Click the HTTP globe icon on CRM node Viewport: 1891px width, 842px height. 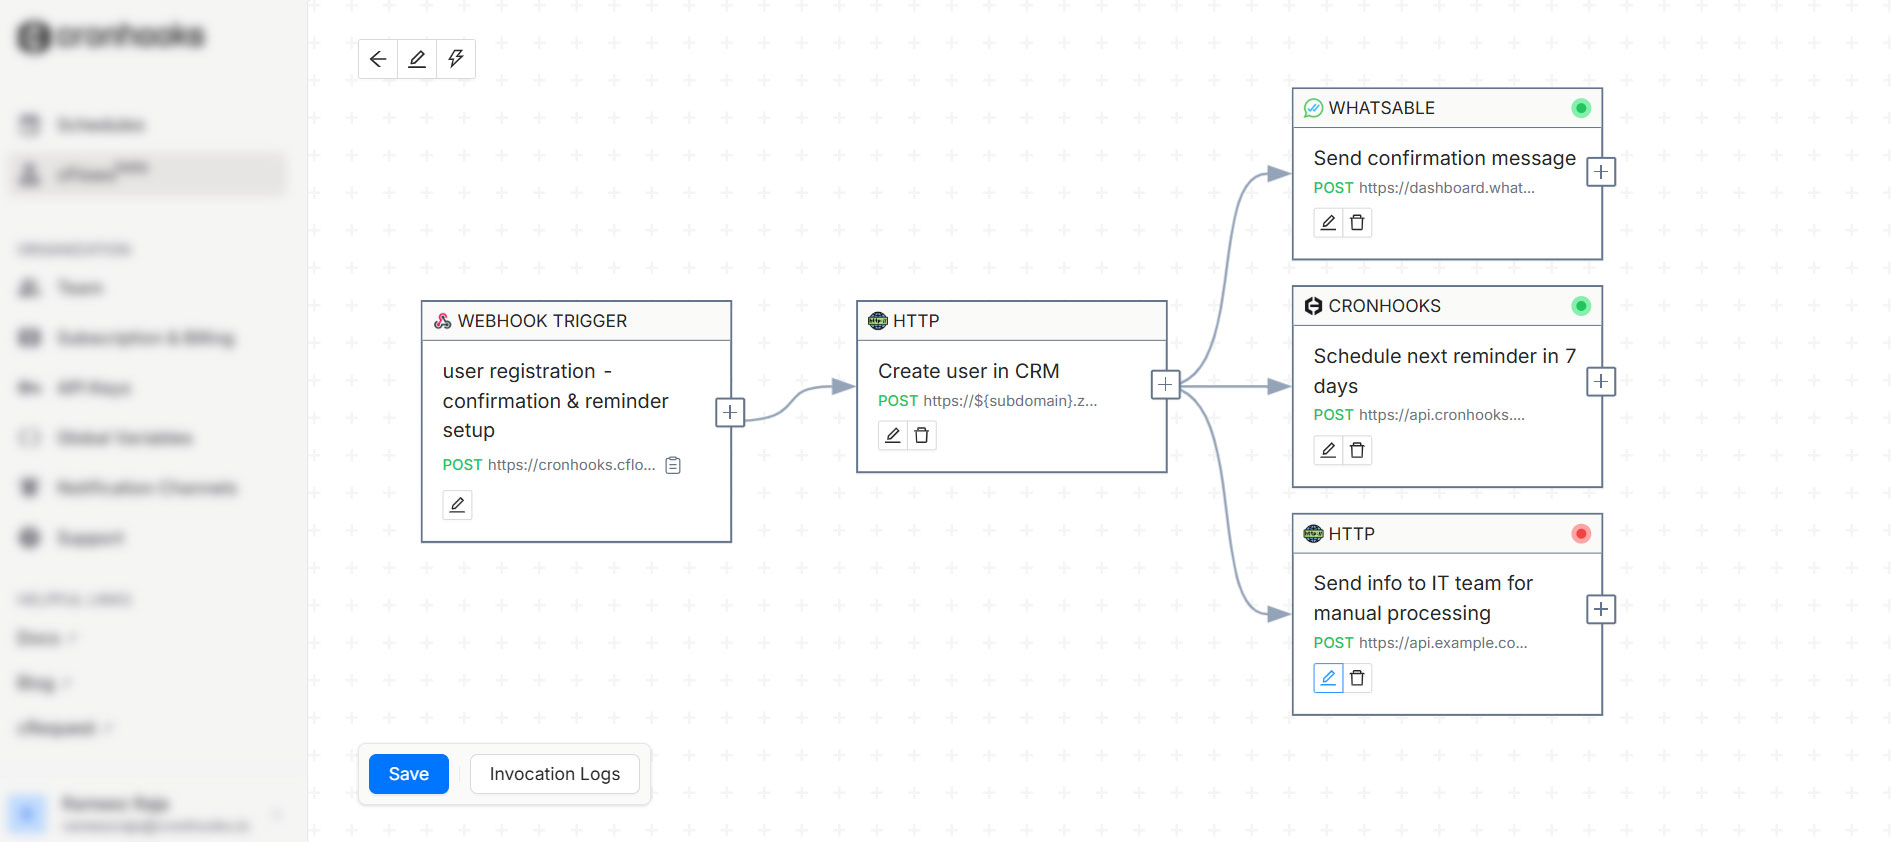(878, 321)
